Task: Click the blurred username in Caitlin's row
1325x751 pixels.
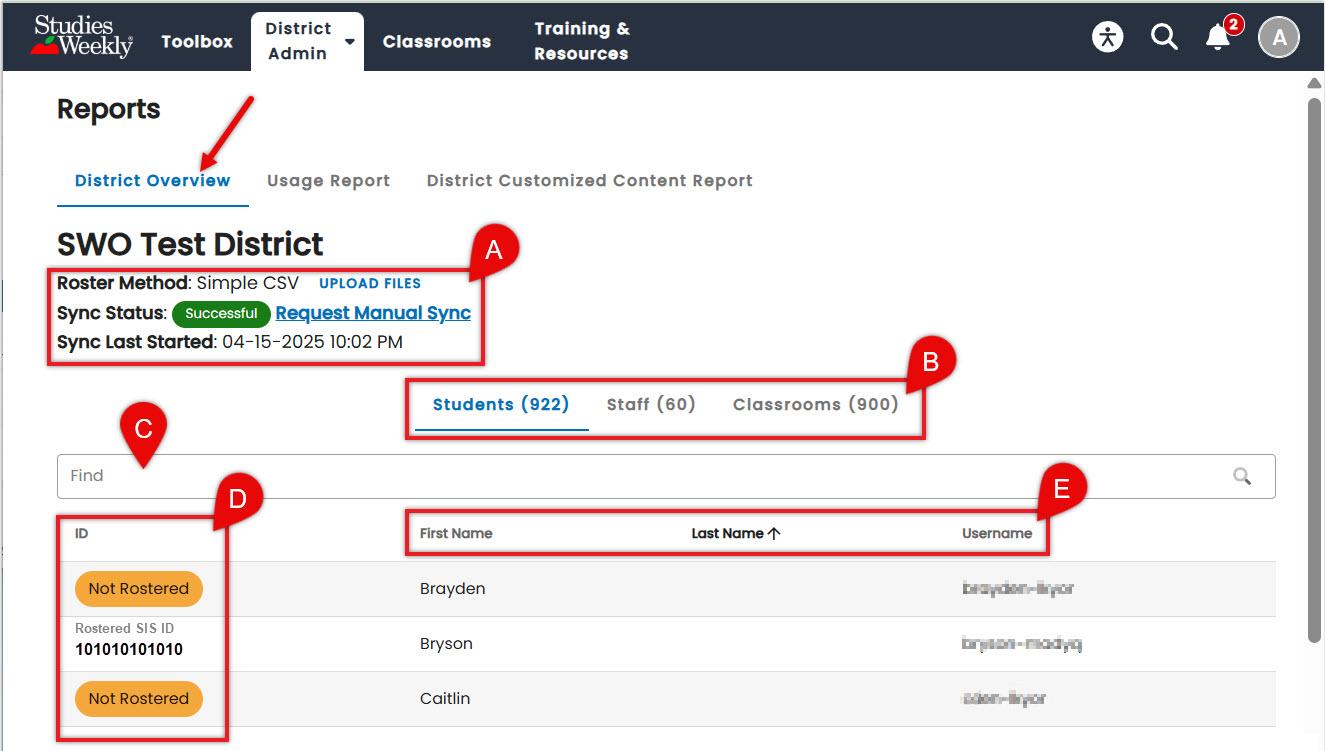Action: pos(1004,699)
